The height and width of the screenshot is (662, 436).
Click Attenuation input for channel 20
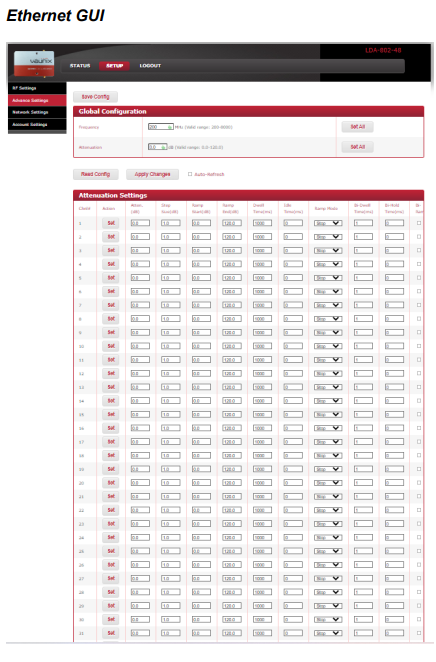(140, 483)
